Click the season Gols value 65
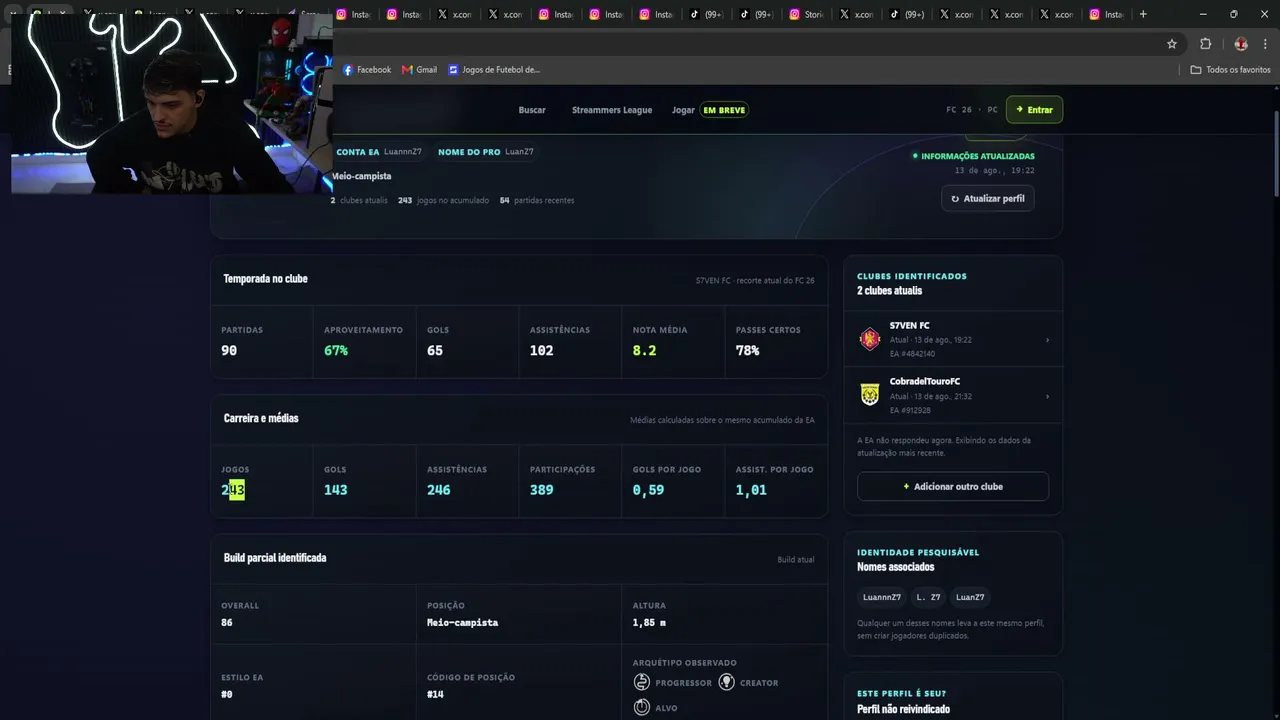Image resolution: width=1280 pixels, height=720 pixels. pyautogui.click(x=435, y=351)
